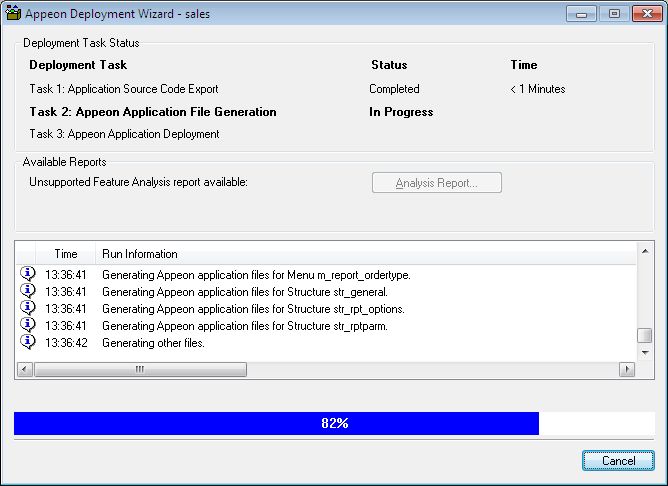Image resolution: width=668 pixels, height=486 pixels.
Task: Click info icon beside Generating other files entry
Action: point(28,342)
